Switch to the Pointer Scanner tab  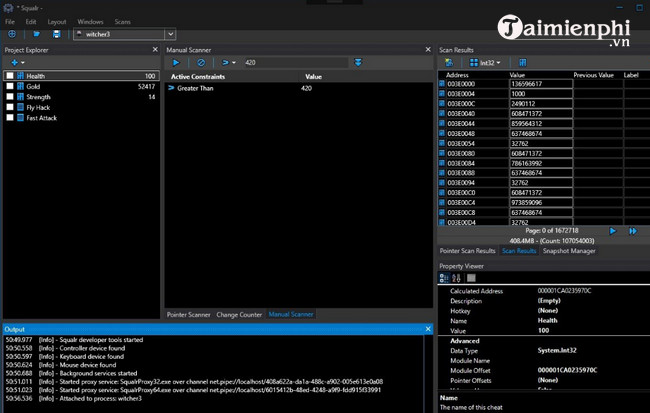pyautogui.click(x=189, y=315)
